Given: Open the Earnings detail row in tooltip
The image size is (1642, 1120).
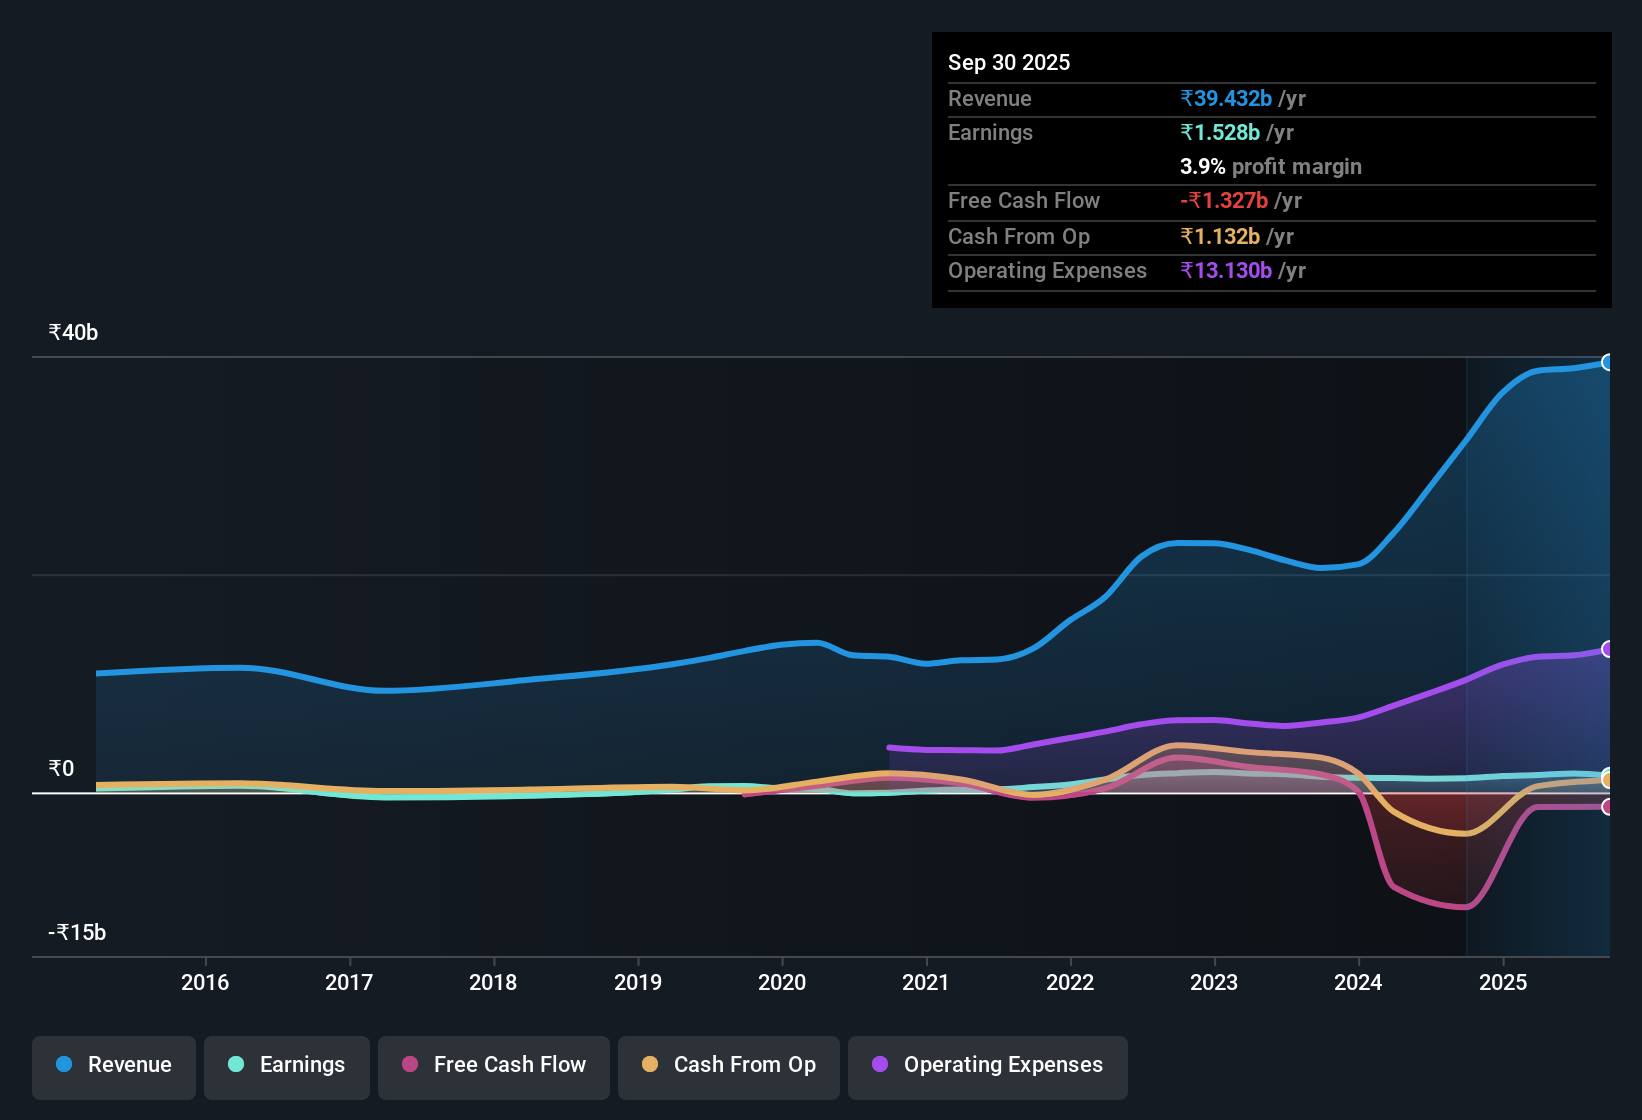Looking at the screenshot, I should point(990,132).
